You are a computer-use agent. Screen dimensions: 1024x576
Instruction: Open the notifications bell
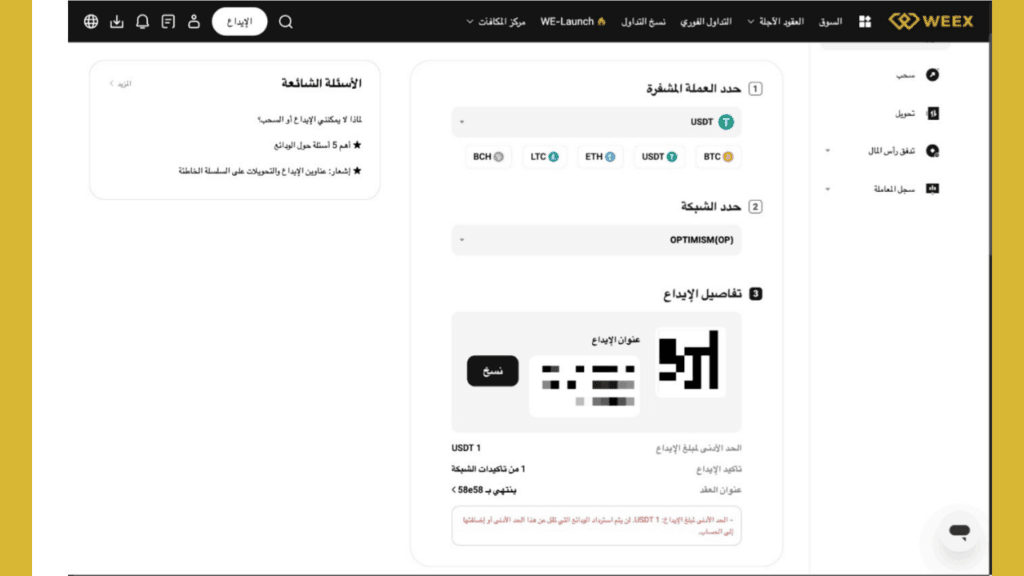click(142, 22)
